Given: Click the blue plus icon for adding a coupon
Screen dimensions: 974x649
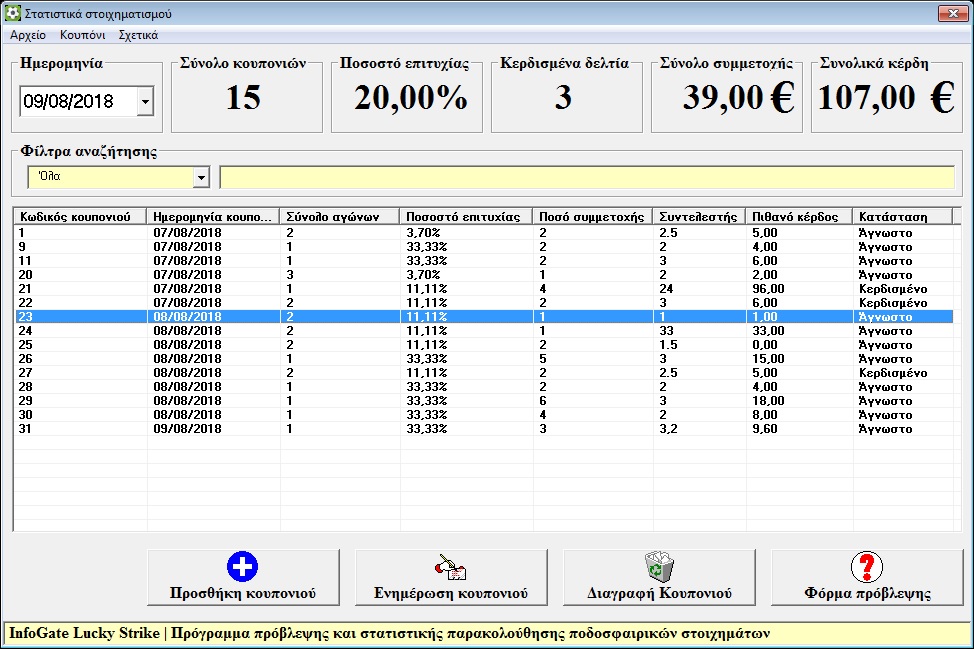Looking at the screenshot, I should tap(242, 567).
